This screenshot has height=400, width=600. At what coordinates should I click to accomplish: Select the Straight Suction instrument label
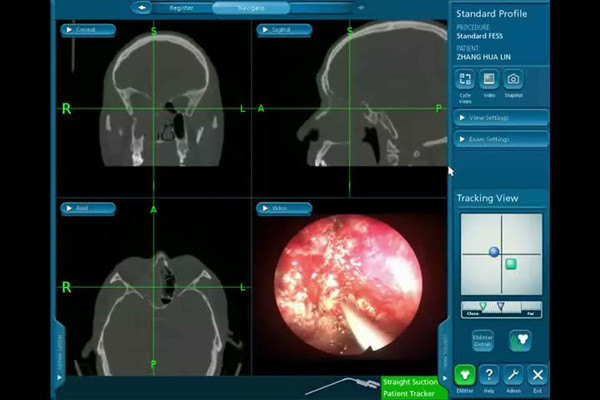coord(410,382)
